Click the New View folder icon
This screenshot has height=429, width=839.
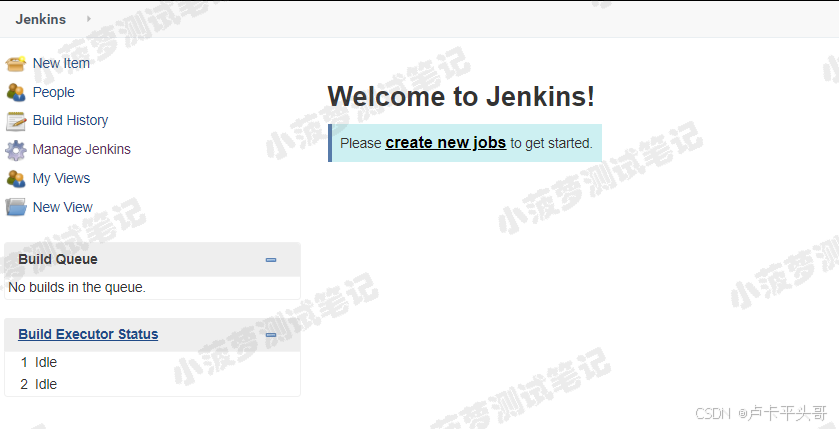click(16, 207)
